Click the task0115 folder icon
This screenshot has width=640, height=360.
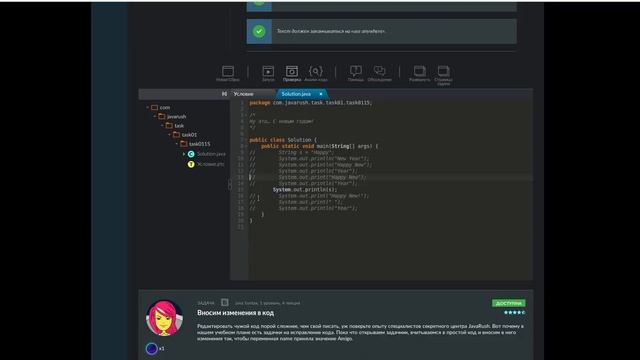click(184, 144)
